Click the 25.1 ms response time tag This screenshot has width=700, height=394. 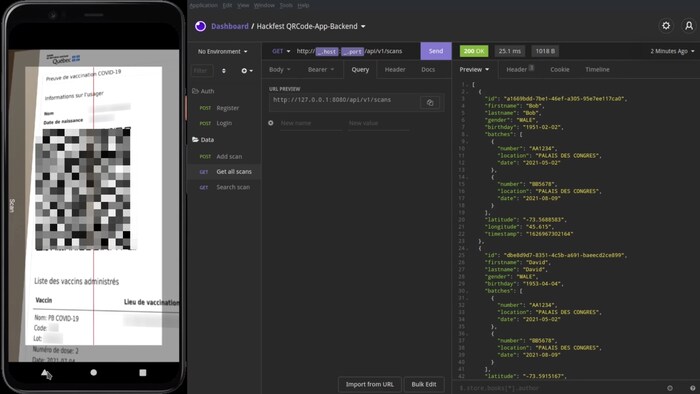[x=509, y=51]
